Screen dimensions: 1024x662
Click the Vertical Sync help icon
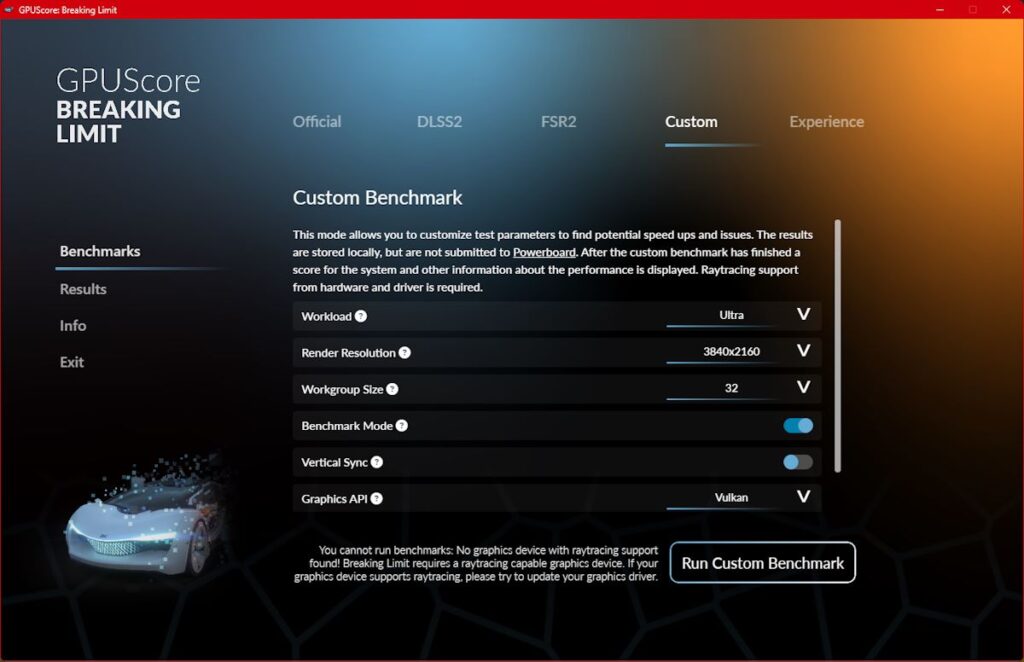[377, 462]
